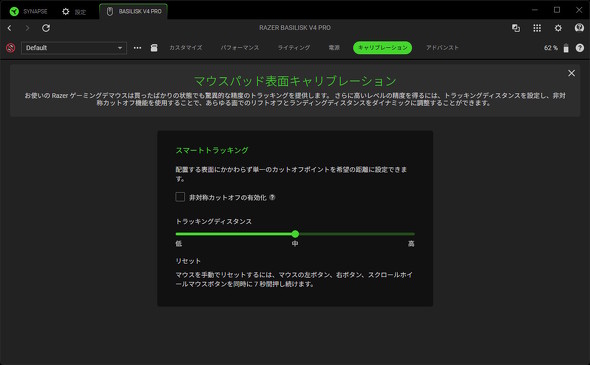
Task: Select the キャリブレーション tab
Action: pyautogui.click(x=383, y=48)
